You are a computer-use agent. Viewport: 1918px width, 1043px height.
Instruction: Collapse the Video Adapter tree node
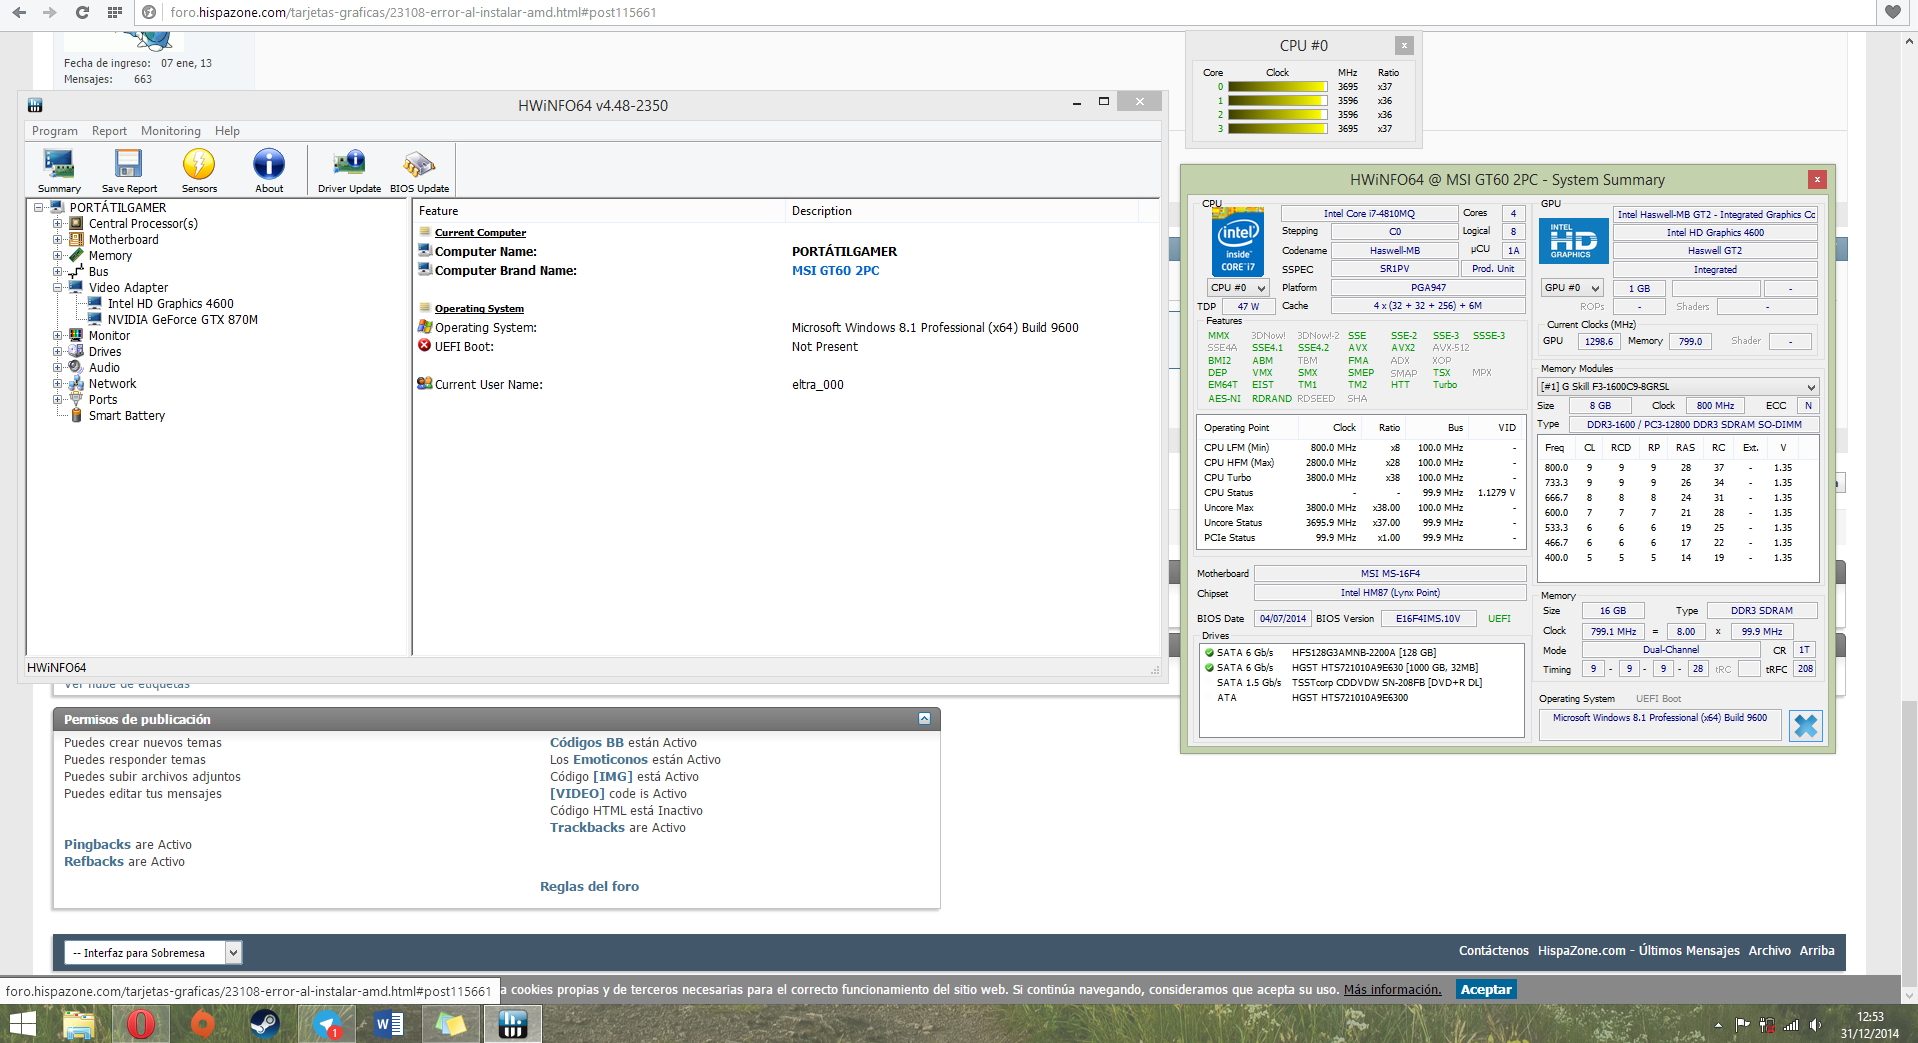pos(58,288)
